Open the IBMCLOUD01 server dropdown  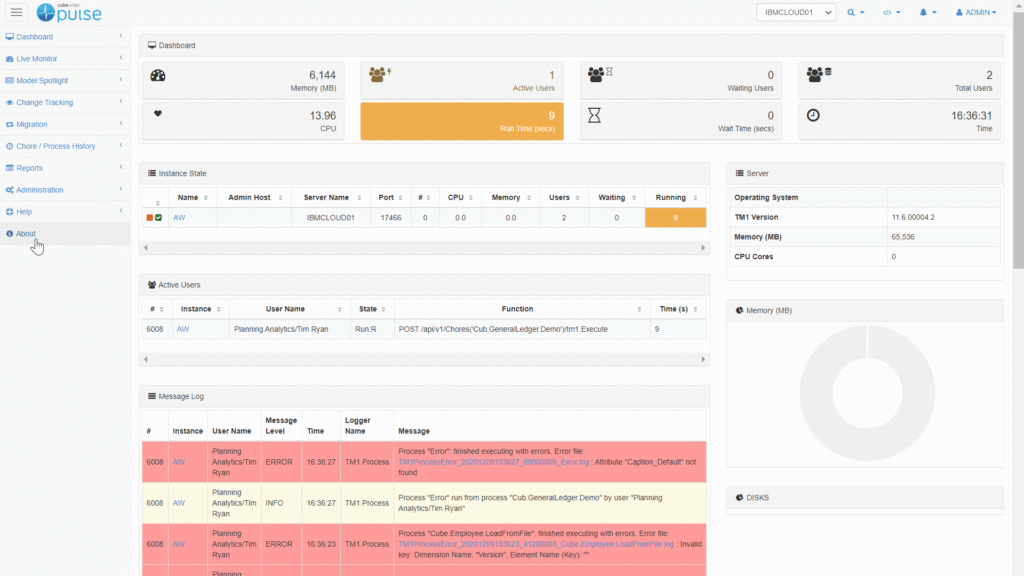tap(795, 12)
